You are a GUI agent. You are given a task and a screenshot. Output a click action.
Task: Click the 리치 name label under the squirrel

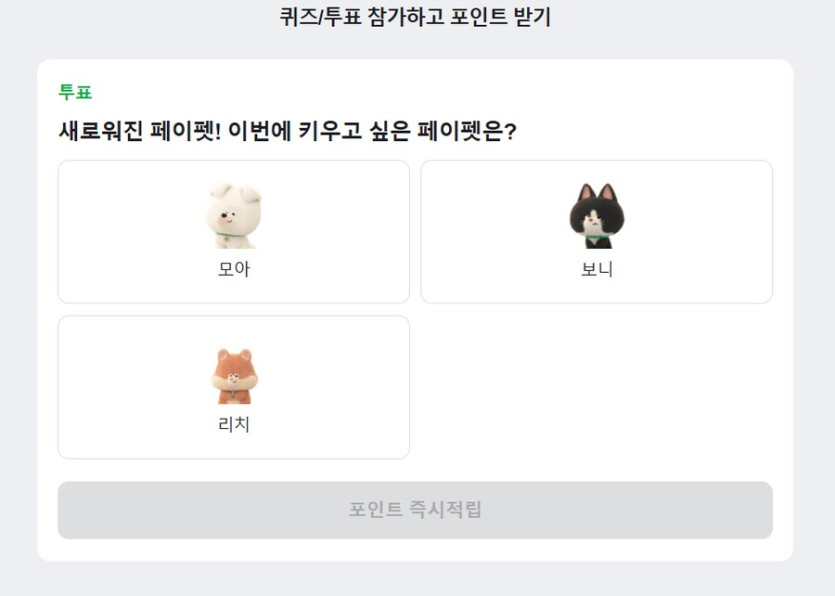(x=234, y=424)
